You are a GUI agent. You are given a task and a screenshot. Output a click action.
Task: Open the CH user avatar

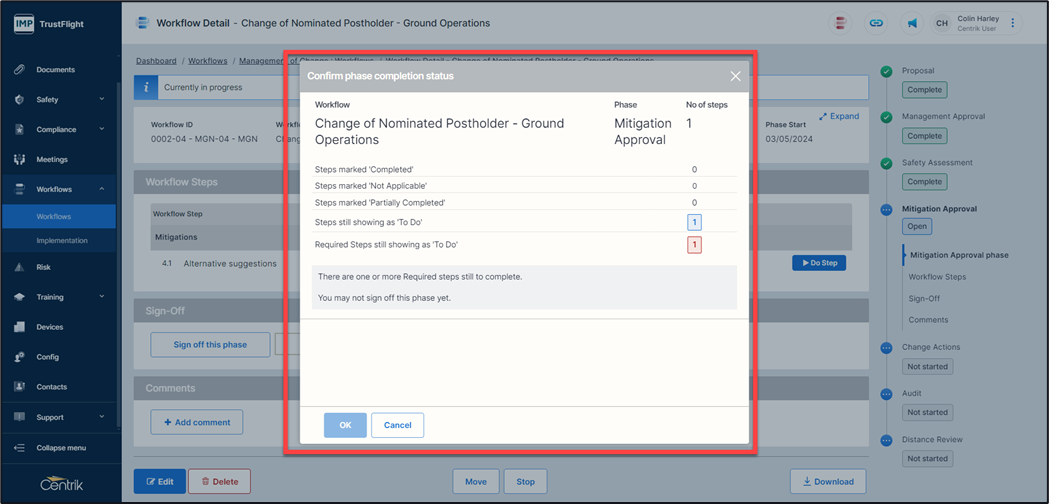pos(942,23)
